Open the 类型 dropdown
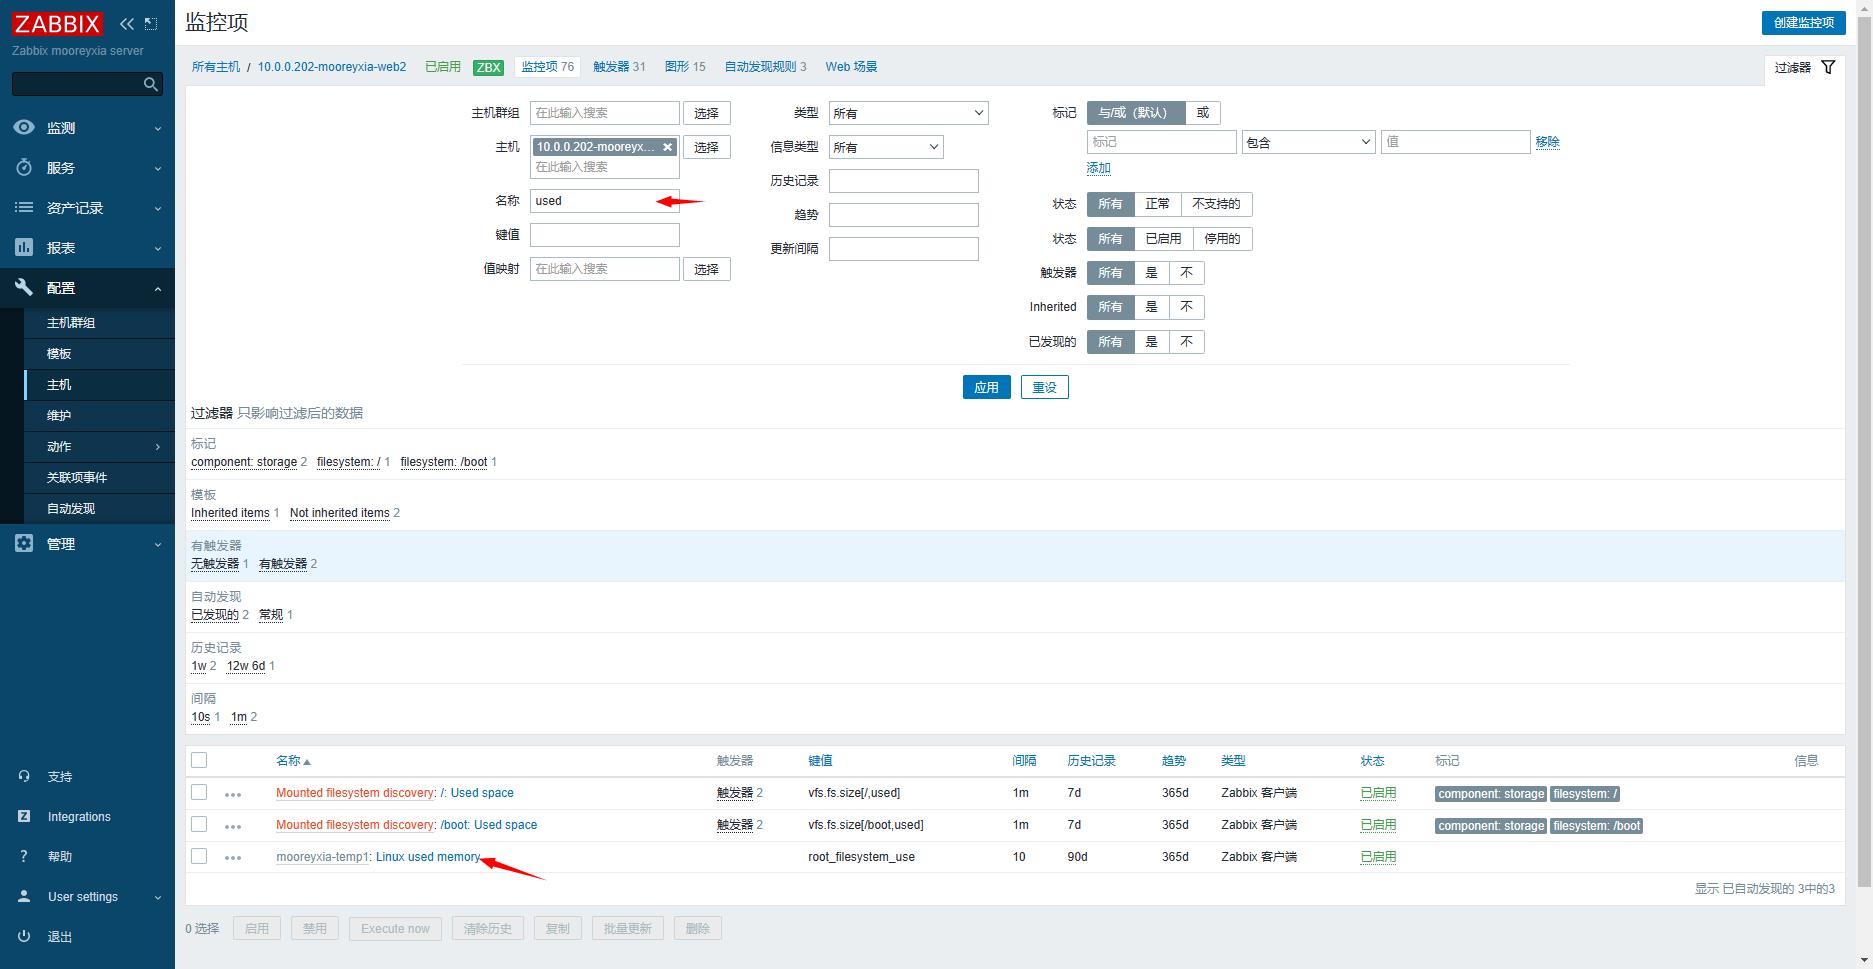This screenshot has height=969, width=1873. 908,113
